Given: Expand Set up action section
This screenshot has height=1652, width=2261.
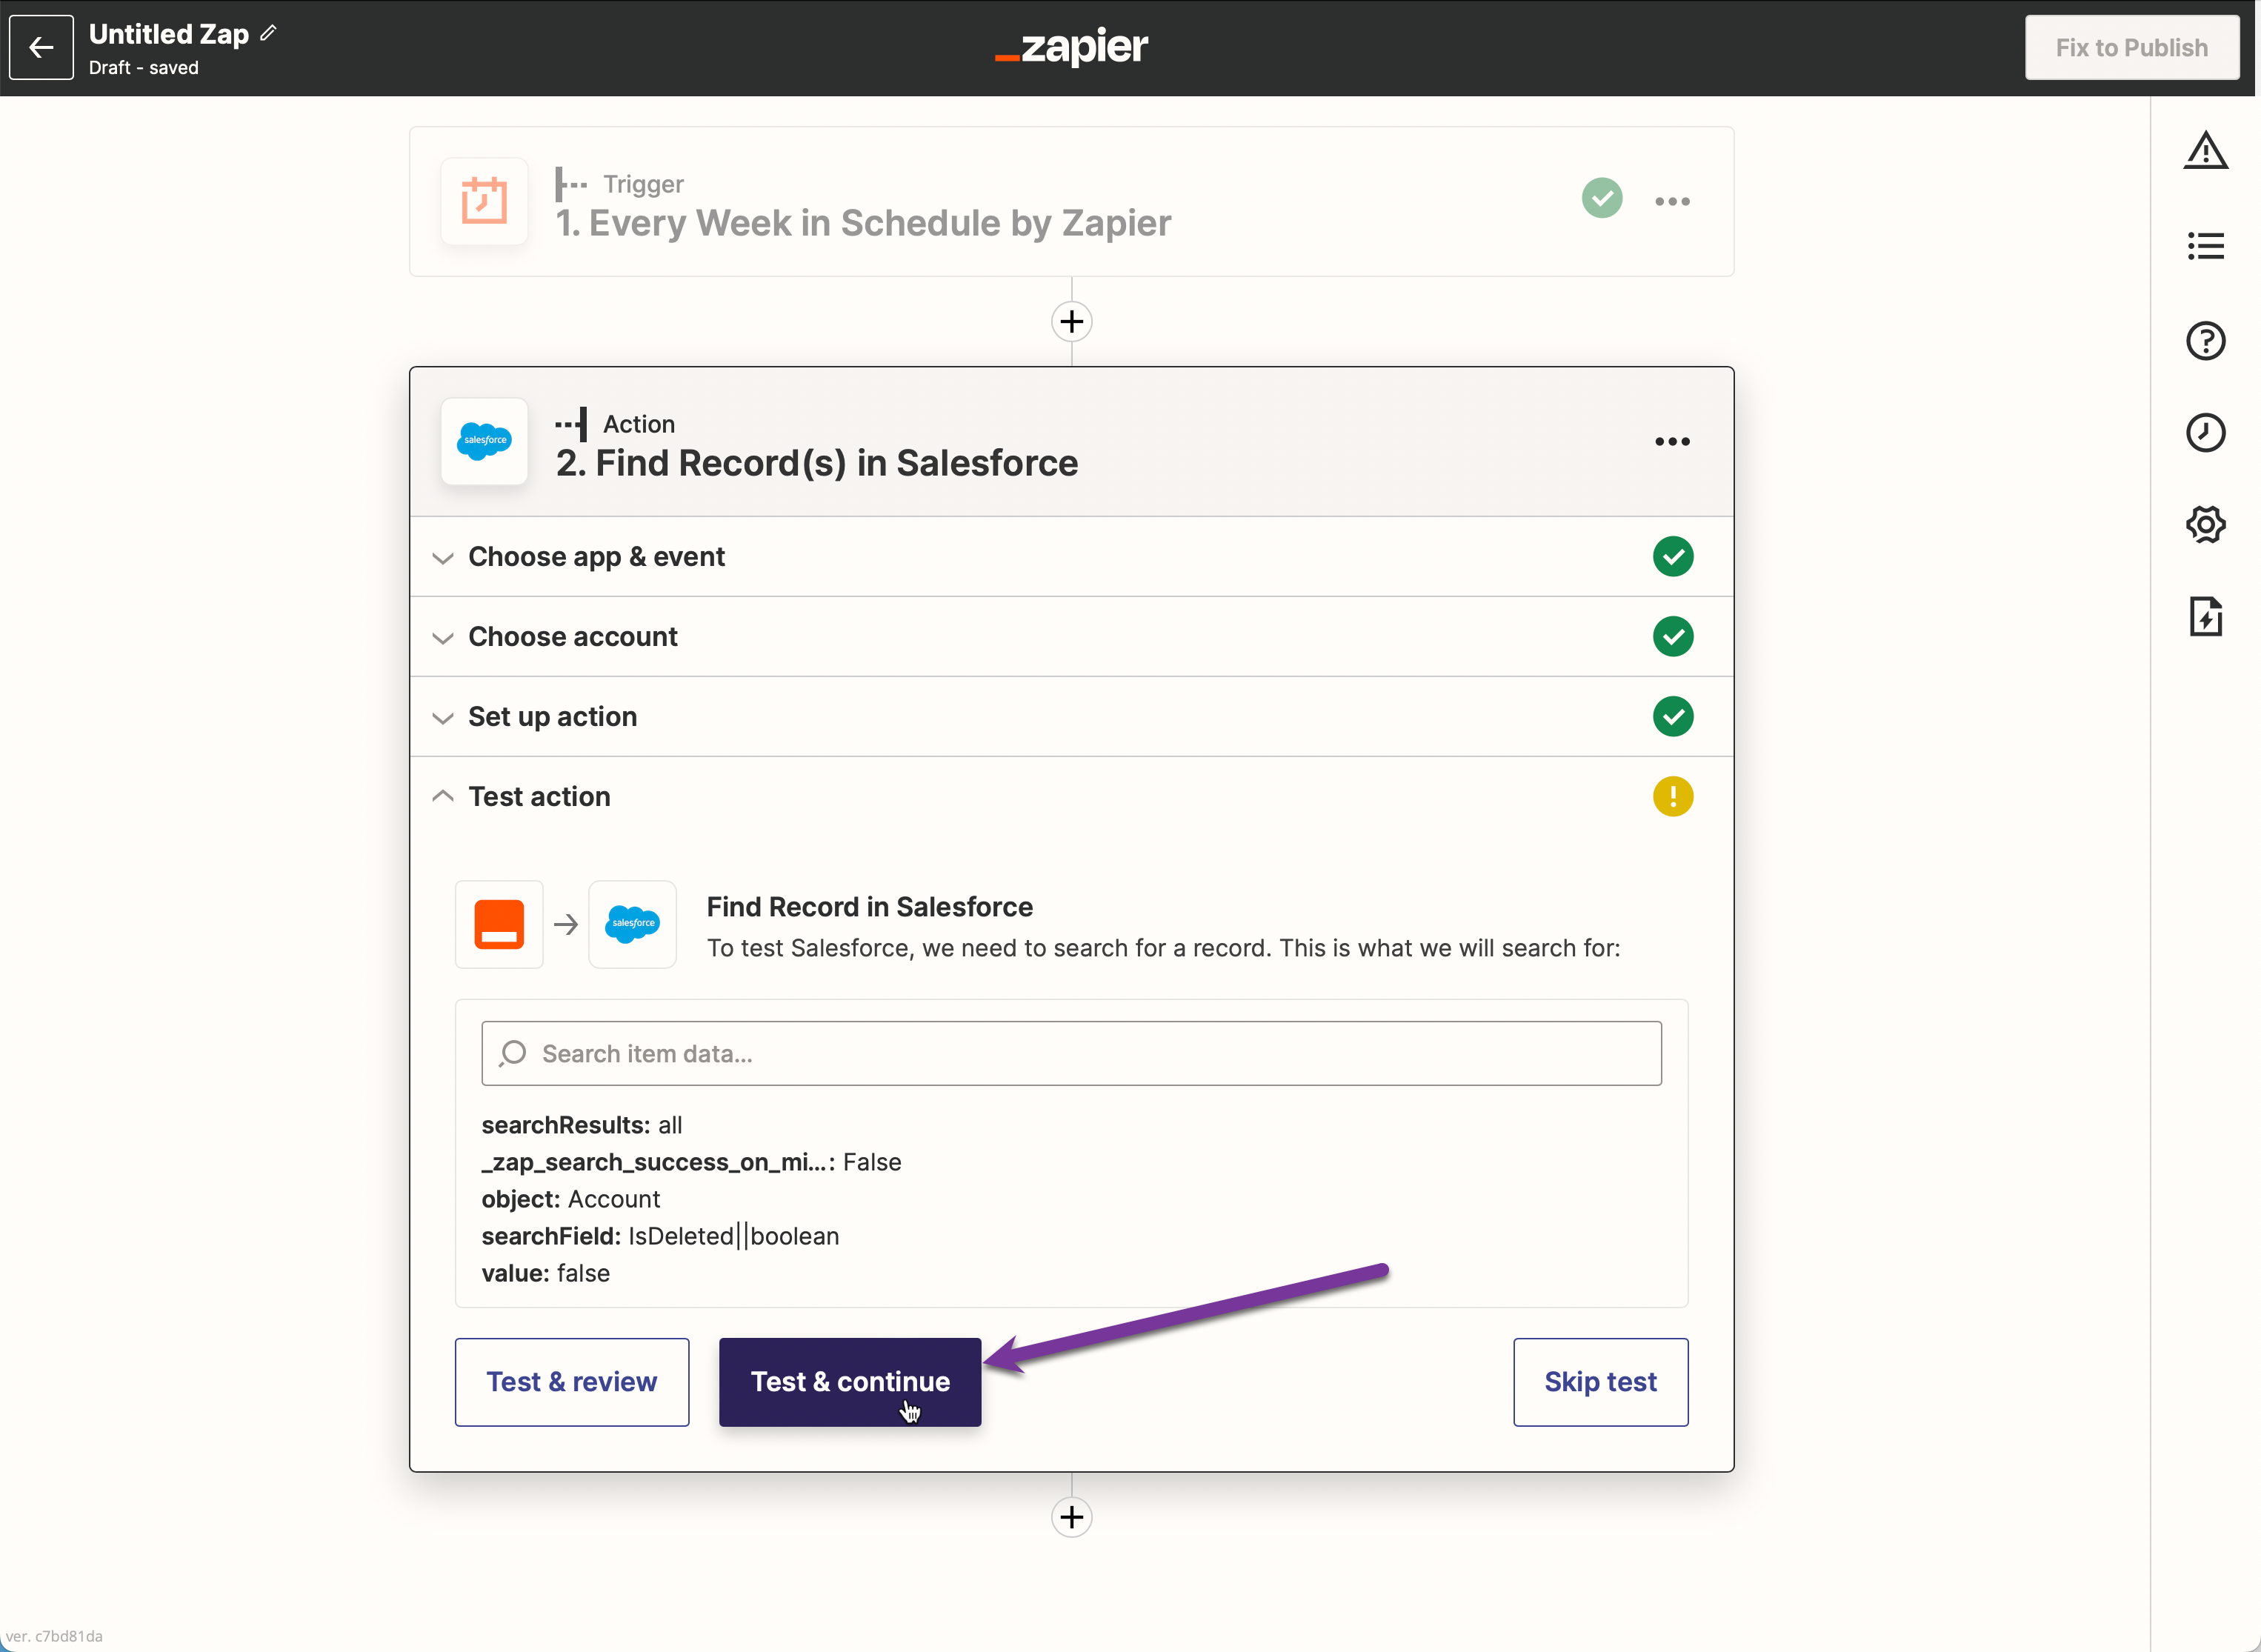Looking at the screenshot, I should tap(1071, 716).
